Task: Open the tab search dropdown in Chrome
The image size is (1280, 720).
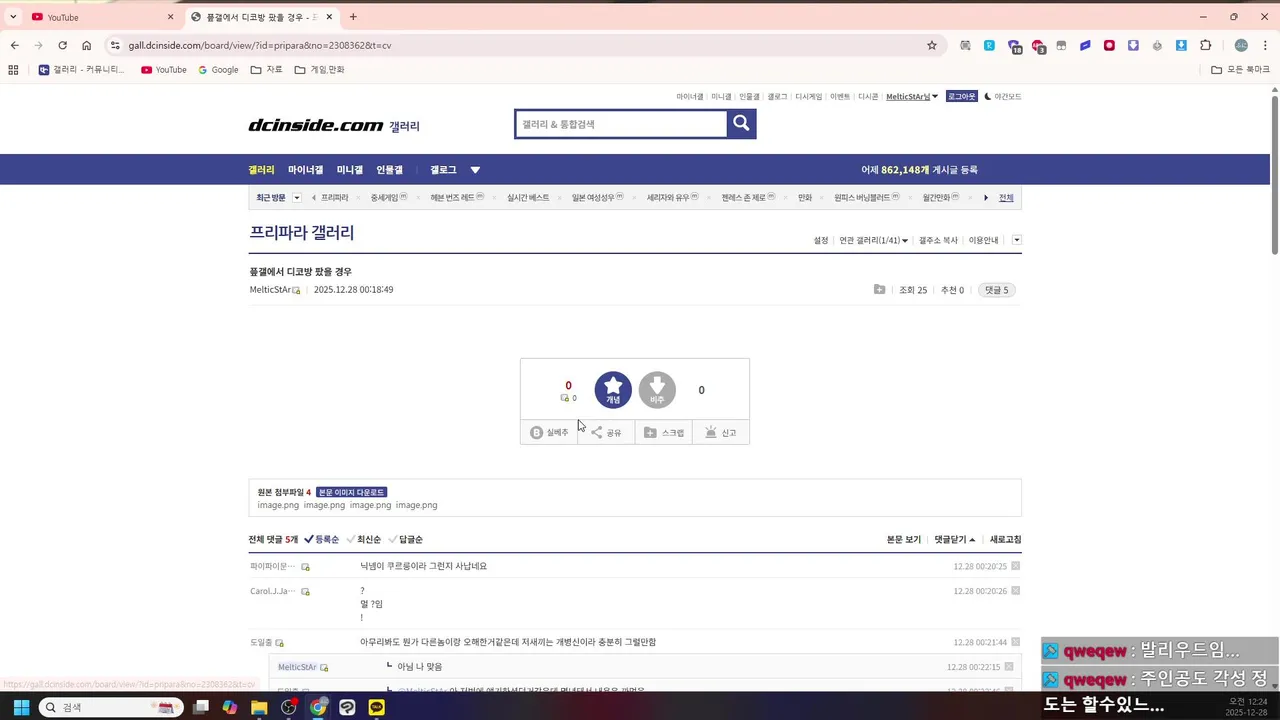Action: tap(13, 17)
